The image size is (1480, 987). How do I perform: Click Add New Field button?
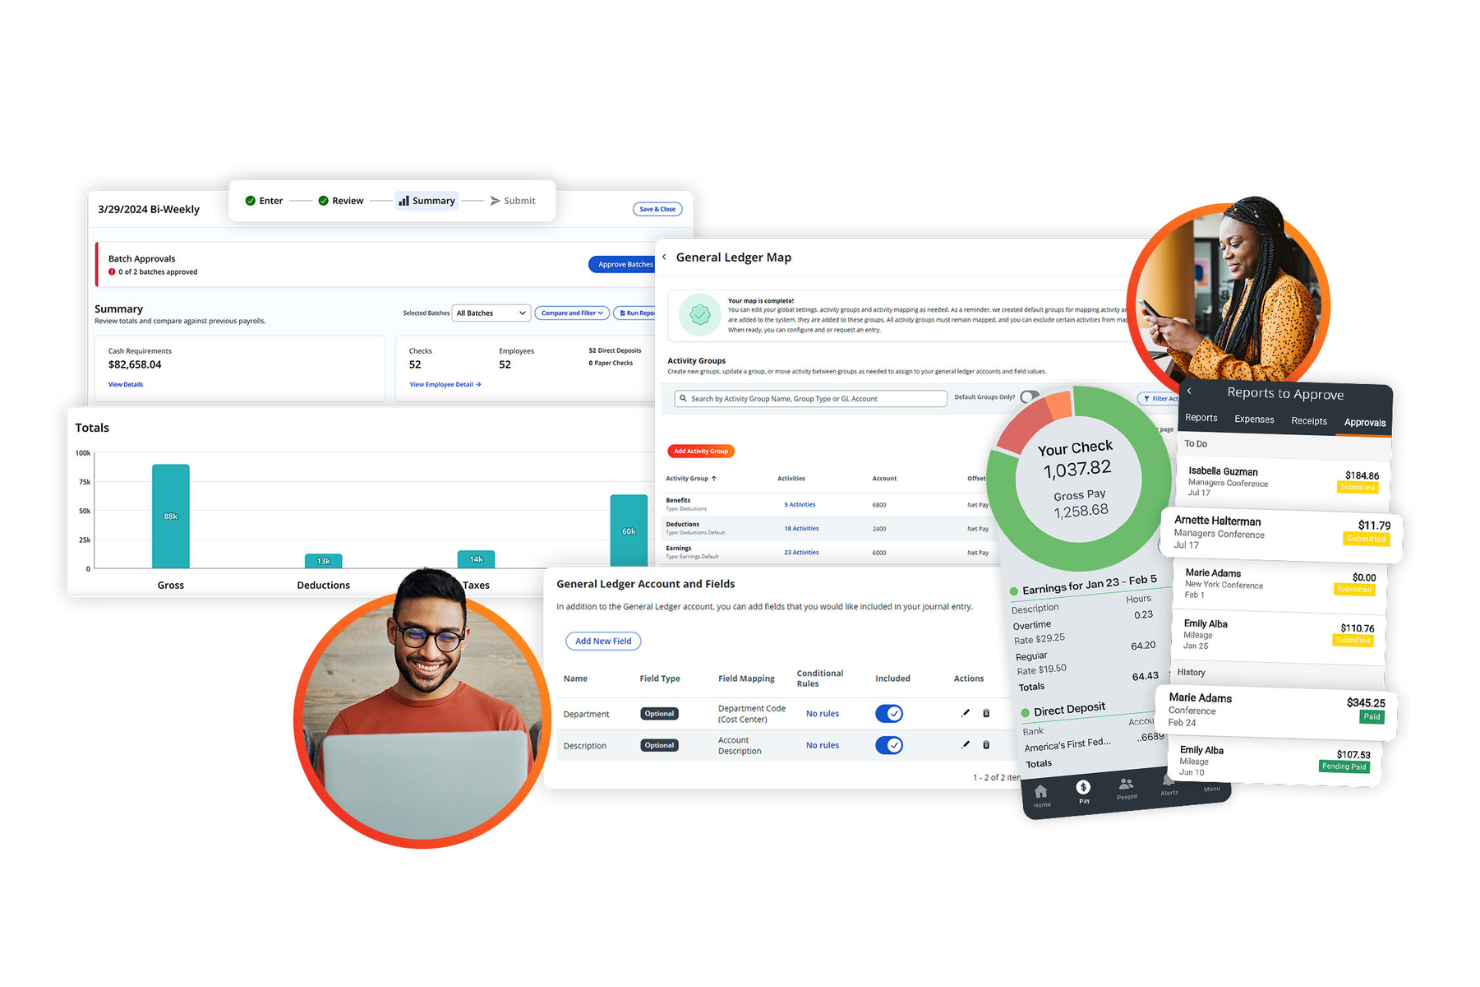603,641
